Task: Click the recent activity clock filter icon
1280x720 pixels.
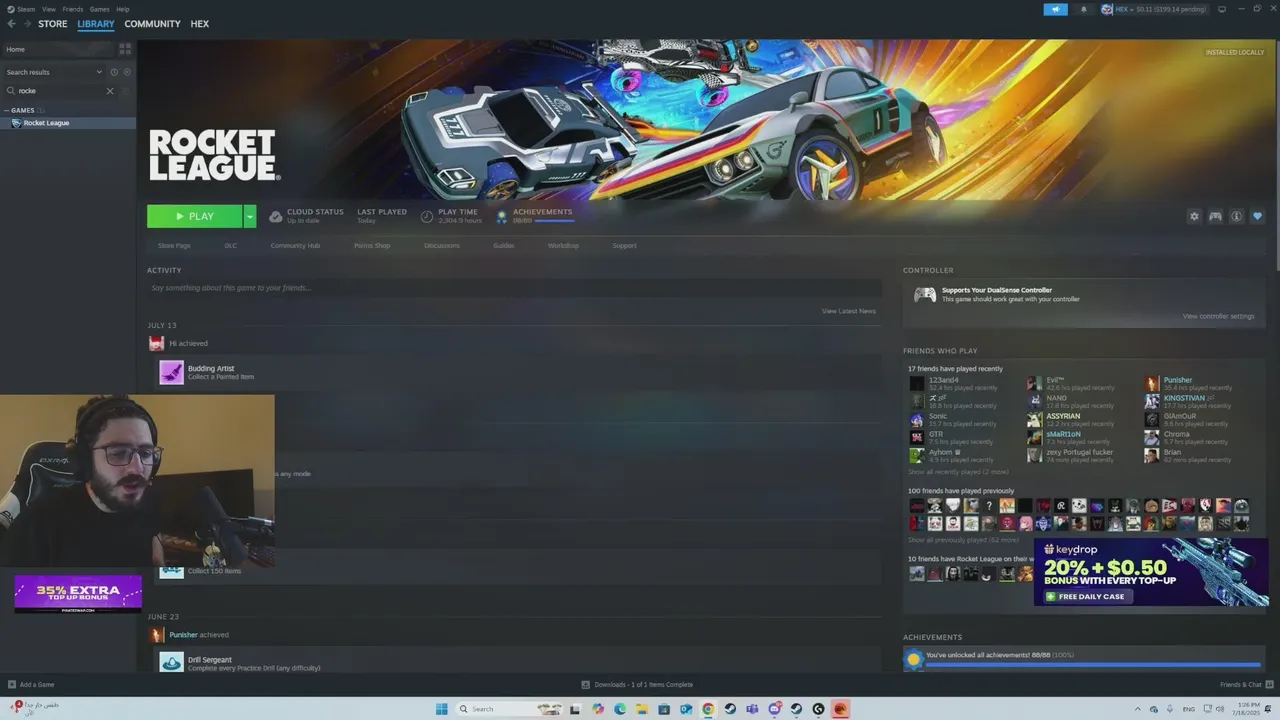Action: click(114, 72)
